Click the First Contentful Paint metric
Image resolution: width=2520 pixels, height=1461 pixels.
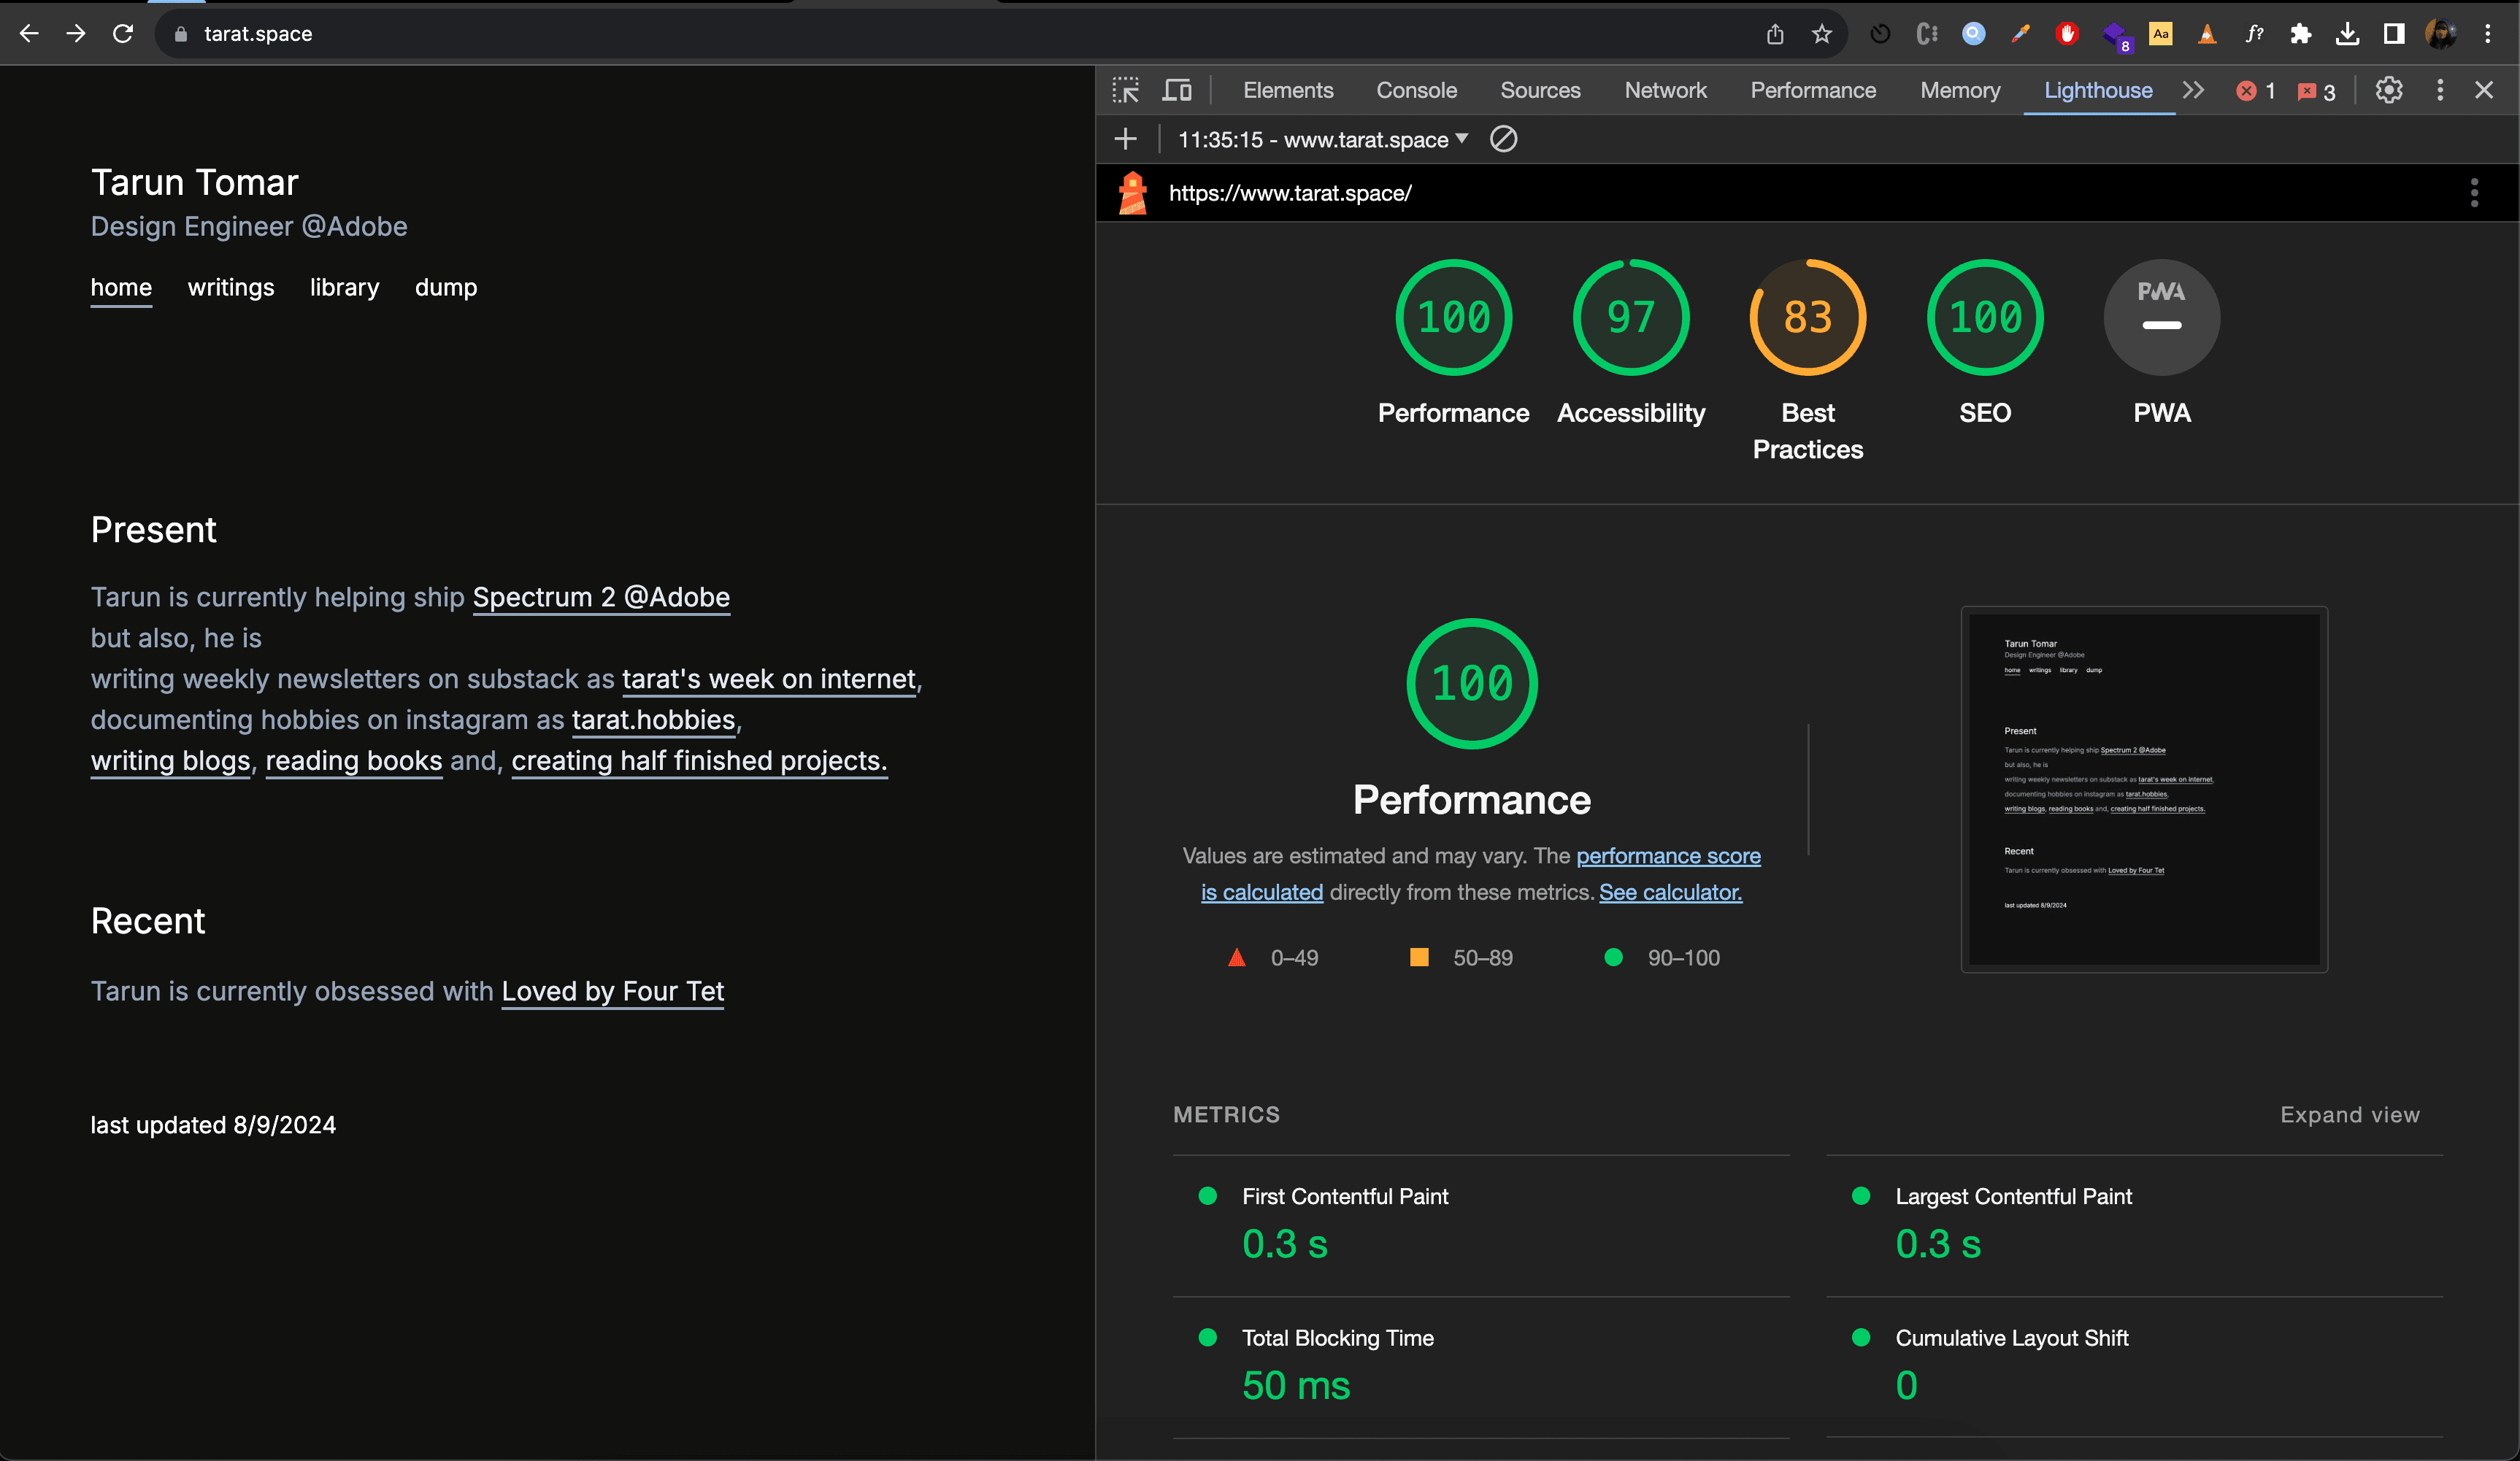click(1481, 1225)
